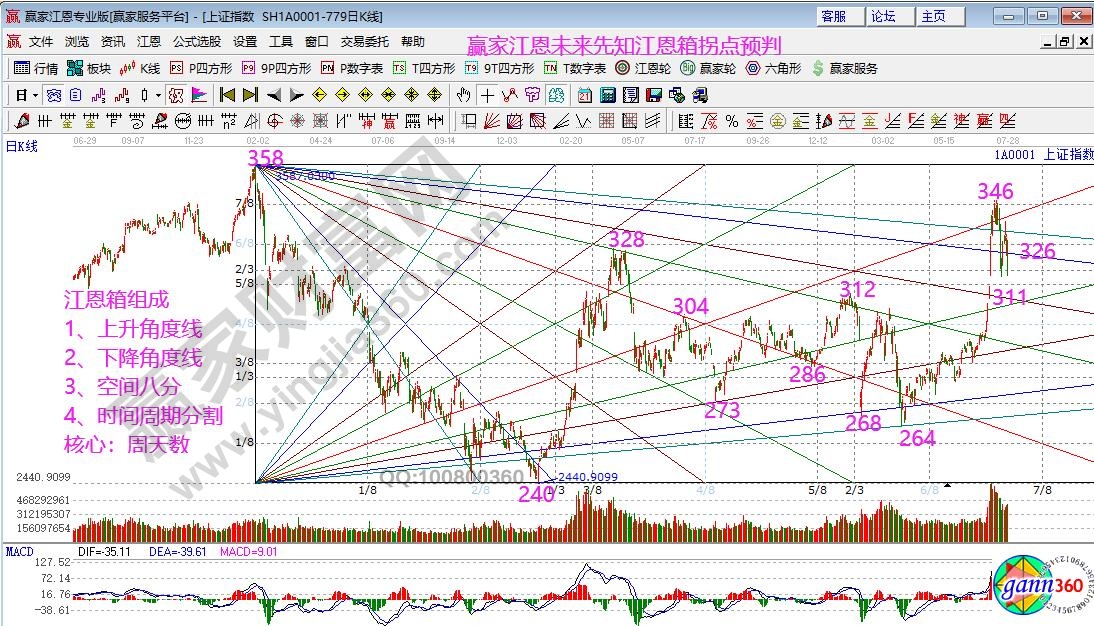Open the 江恩轮 Gann wheel
The width and height of the screenshot is (1094, 626).
[643, 68]
